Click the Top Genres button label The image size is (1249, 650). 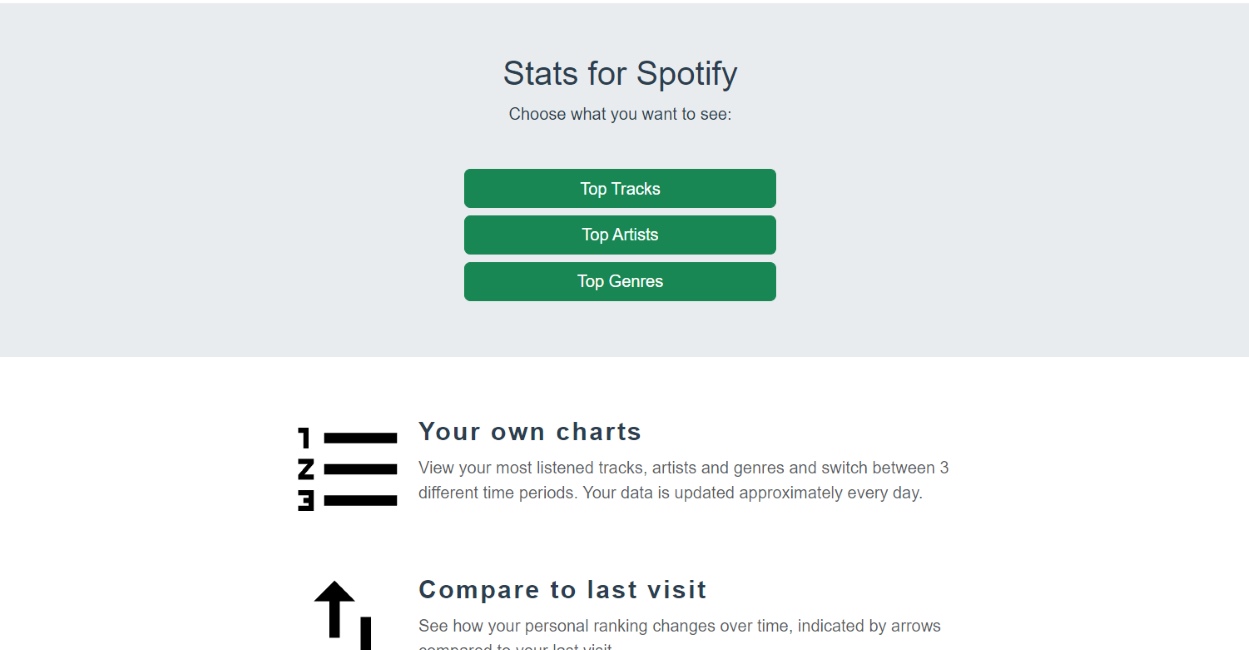pyautogui.click(x=619, y=281)
